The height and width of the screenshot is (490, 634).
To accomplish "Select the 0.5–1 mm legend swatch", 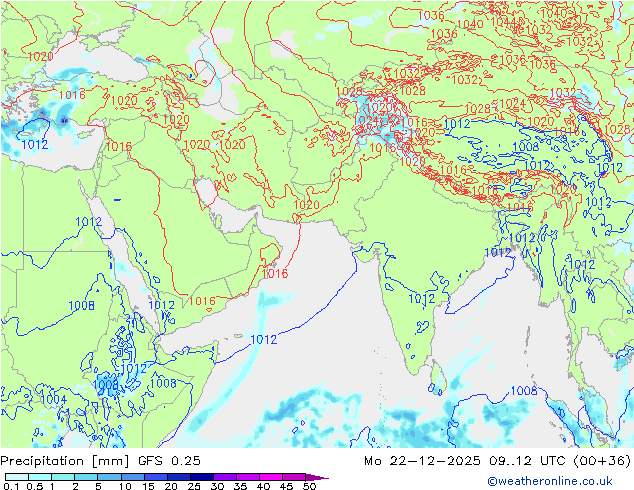I will click(x=40, y=477).
